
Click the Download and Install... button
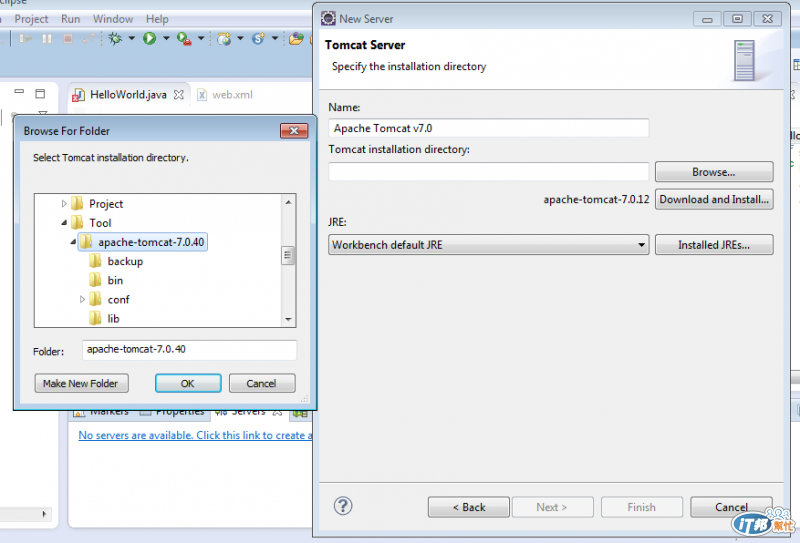coord(714,200)
